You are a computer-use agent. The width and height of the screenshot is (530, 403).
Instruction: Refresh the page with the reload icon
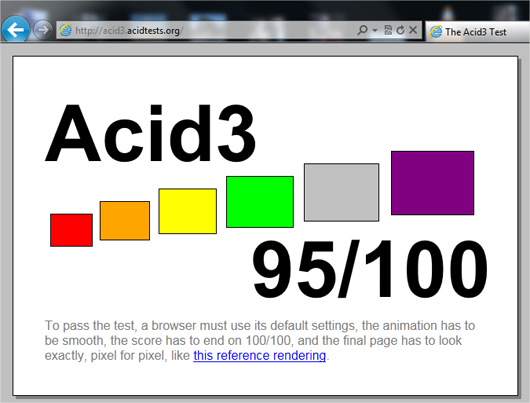pyautogui.click(x=400, y=30)
